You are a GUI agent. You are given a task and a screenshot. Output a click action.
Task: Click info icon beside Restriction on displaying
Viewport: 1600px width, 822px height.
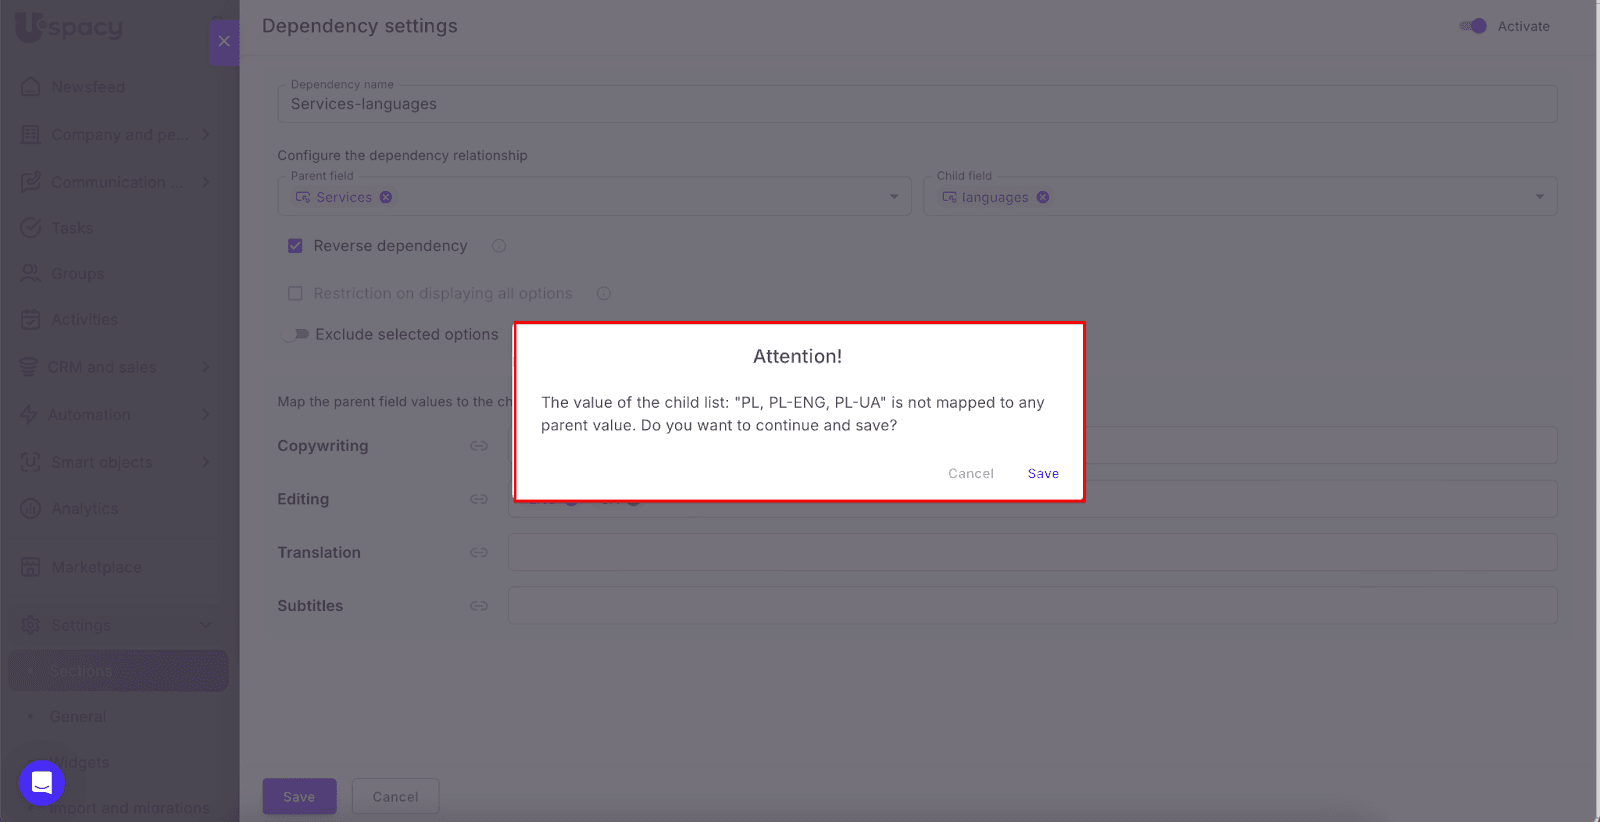604,294
